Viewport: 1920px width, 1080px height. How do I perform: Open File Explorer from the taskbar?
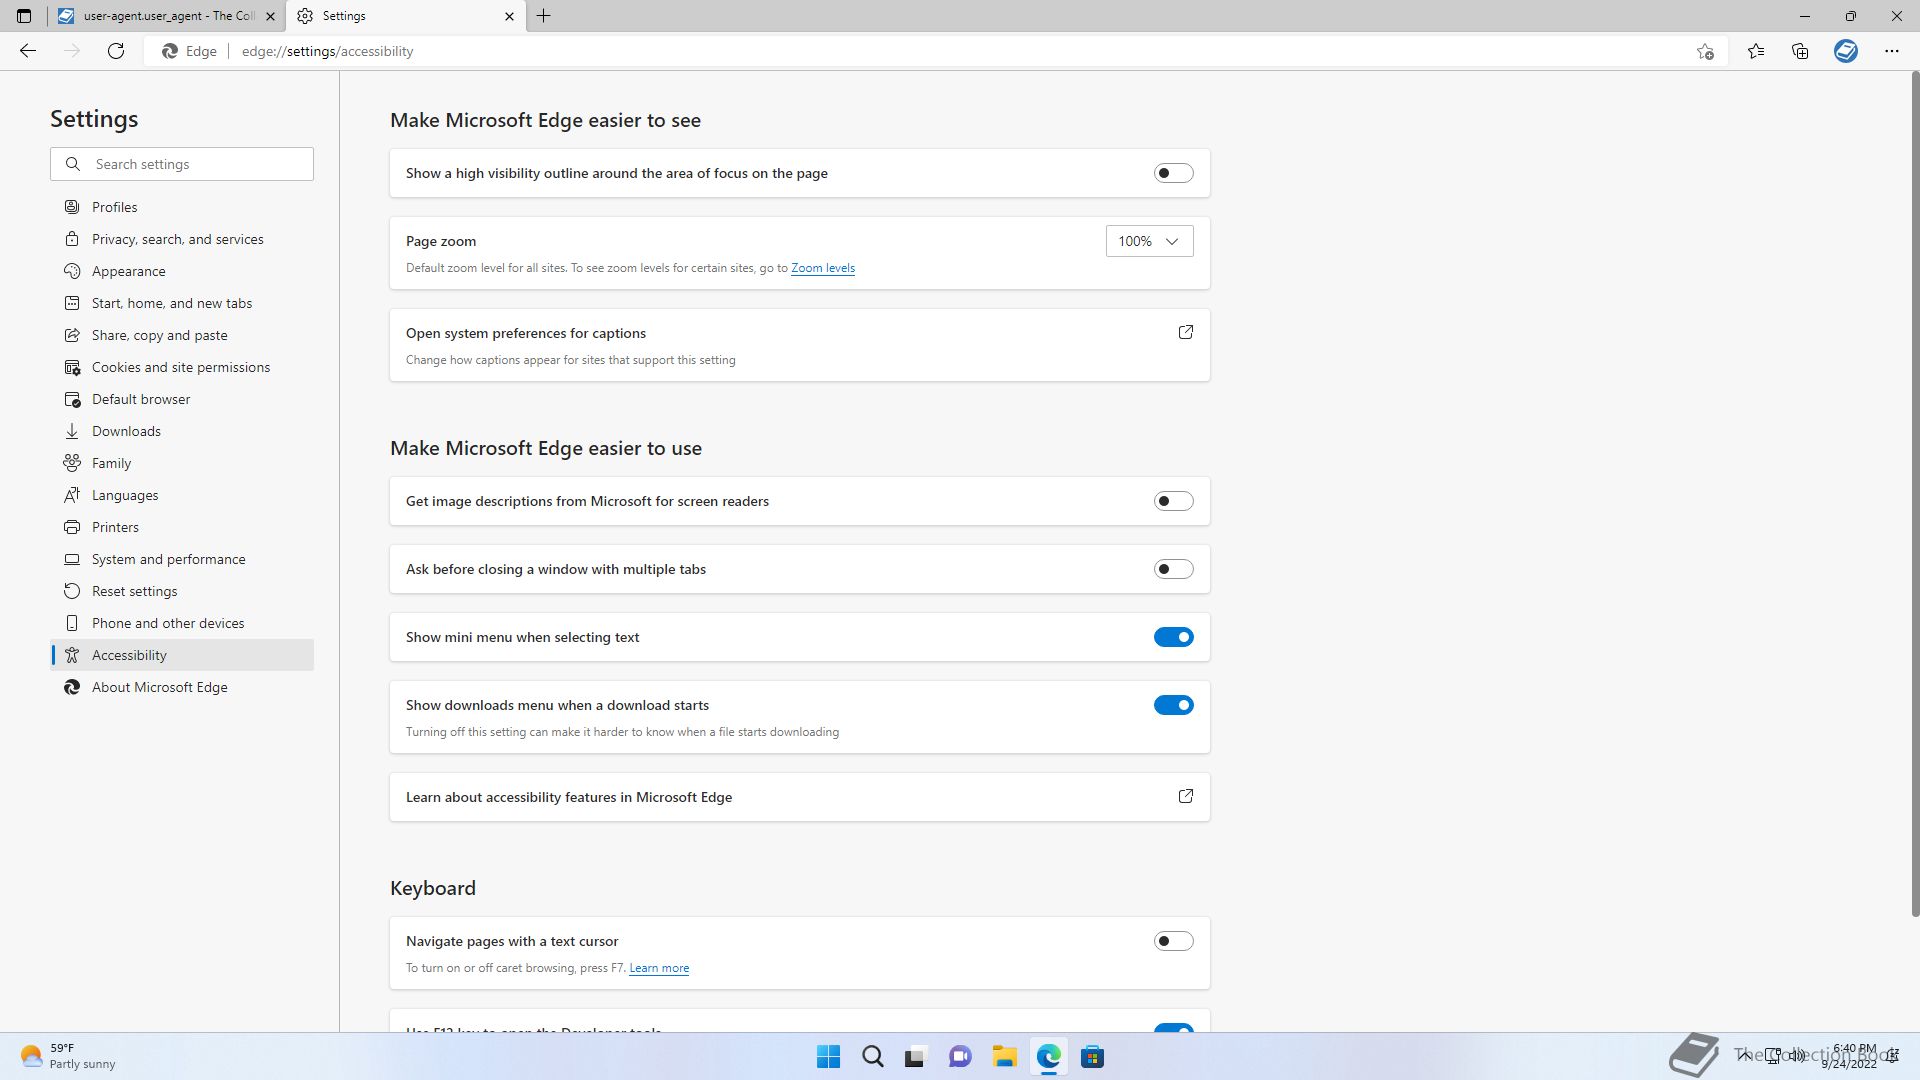coord(1004,1057)
